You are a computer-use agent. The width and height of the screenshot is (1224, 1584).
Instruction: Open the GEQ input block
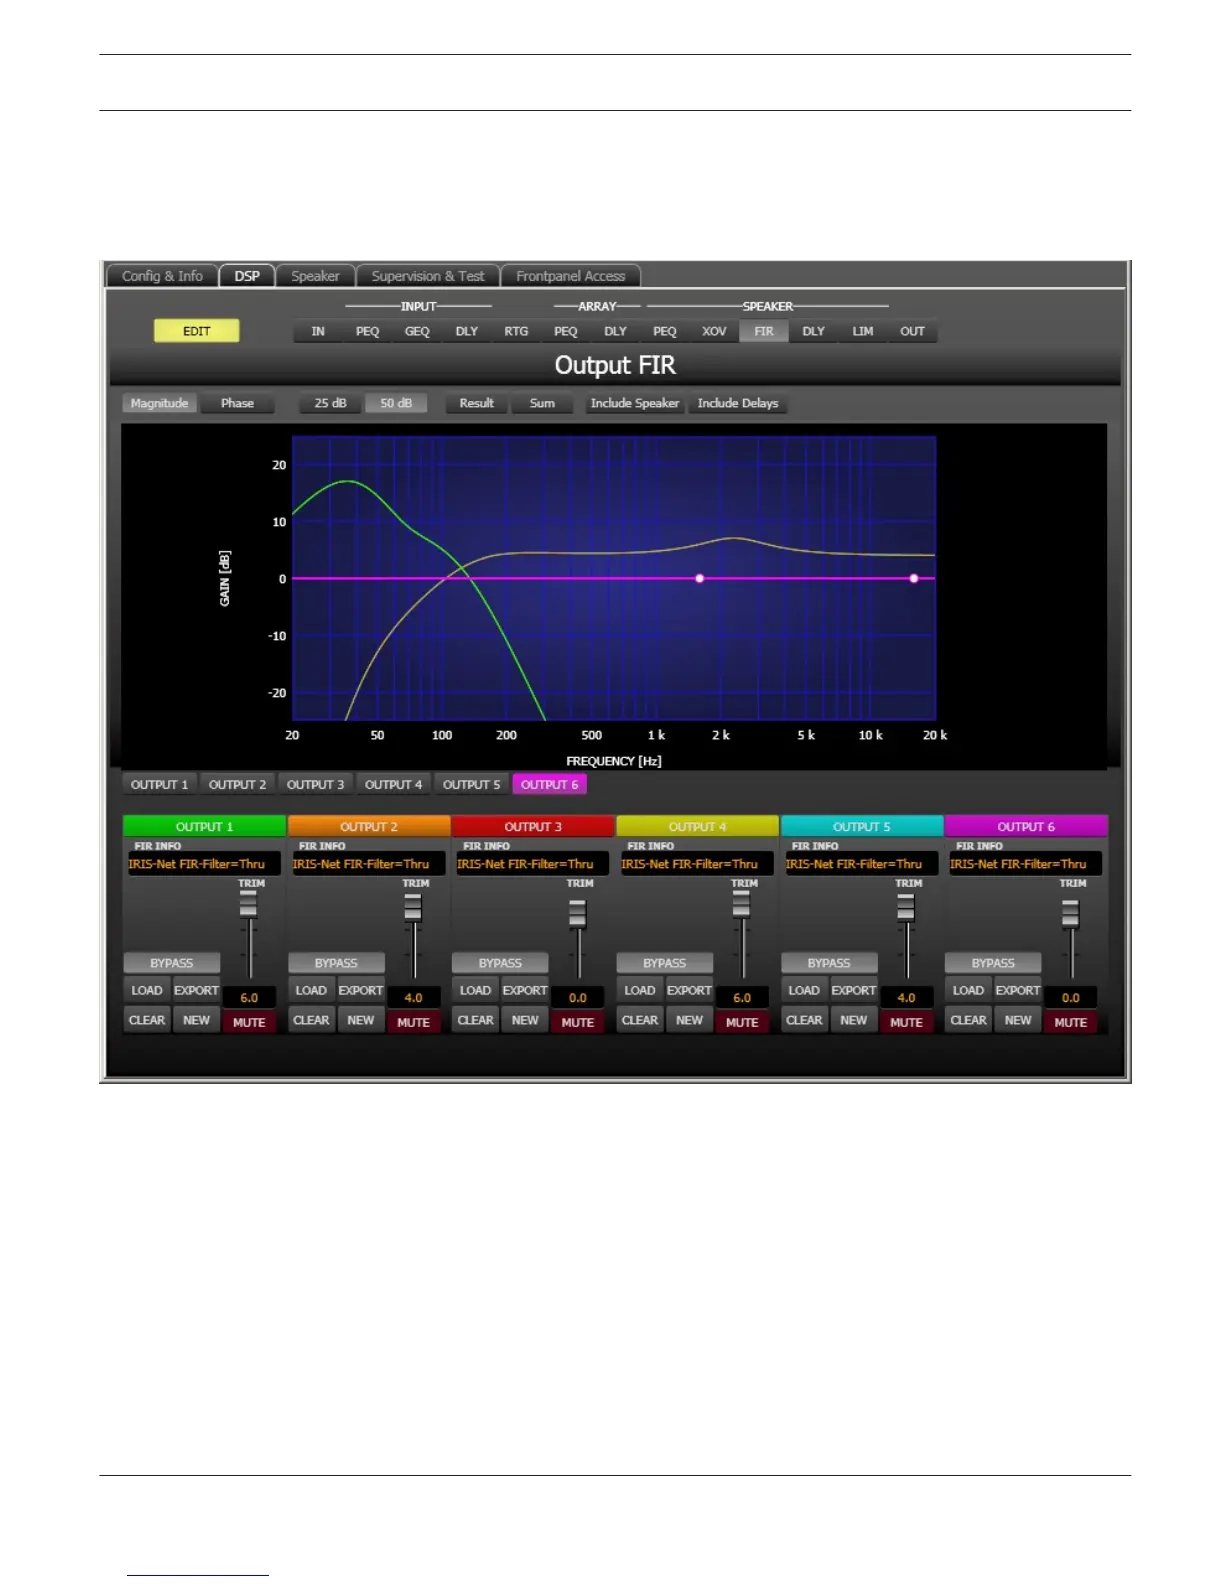[x=417, y=331]
